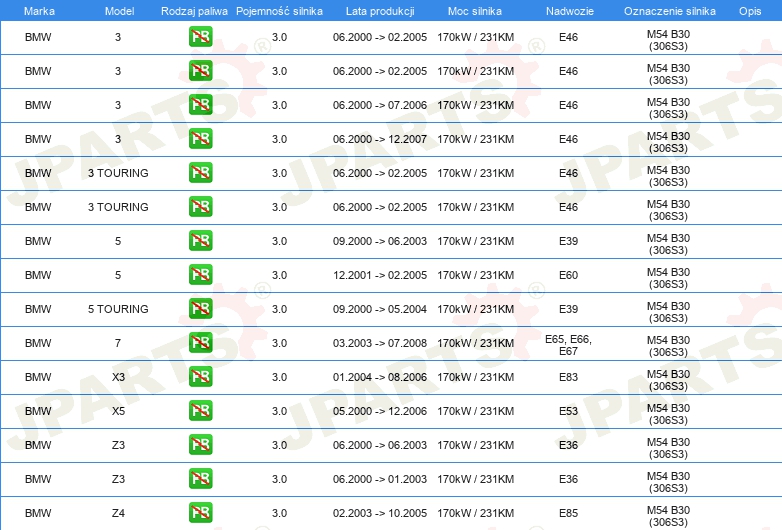The height and width of the screenshot is (530, 782).
Task: Click the model cell reading 7
Action: [x=118, y=343]
